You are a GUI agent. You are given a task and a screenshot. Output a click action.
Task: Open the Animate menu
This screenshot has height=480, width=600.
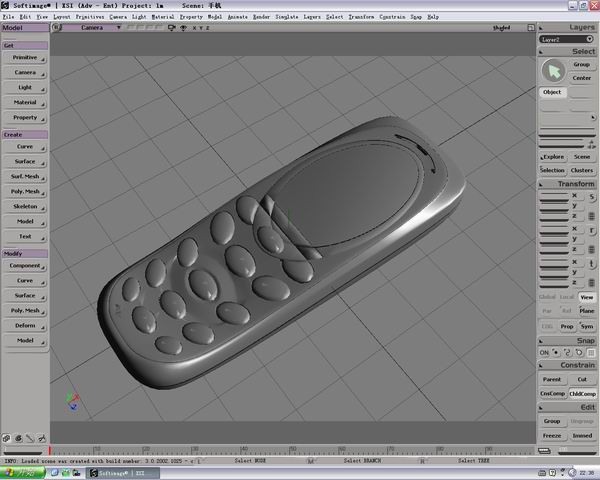point(238,17)
